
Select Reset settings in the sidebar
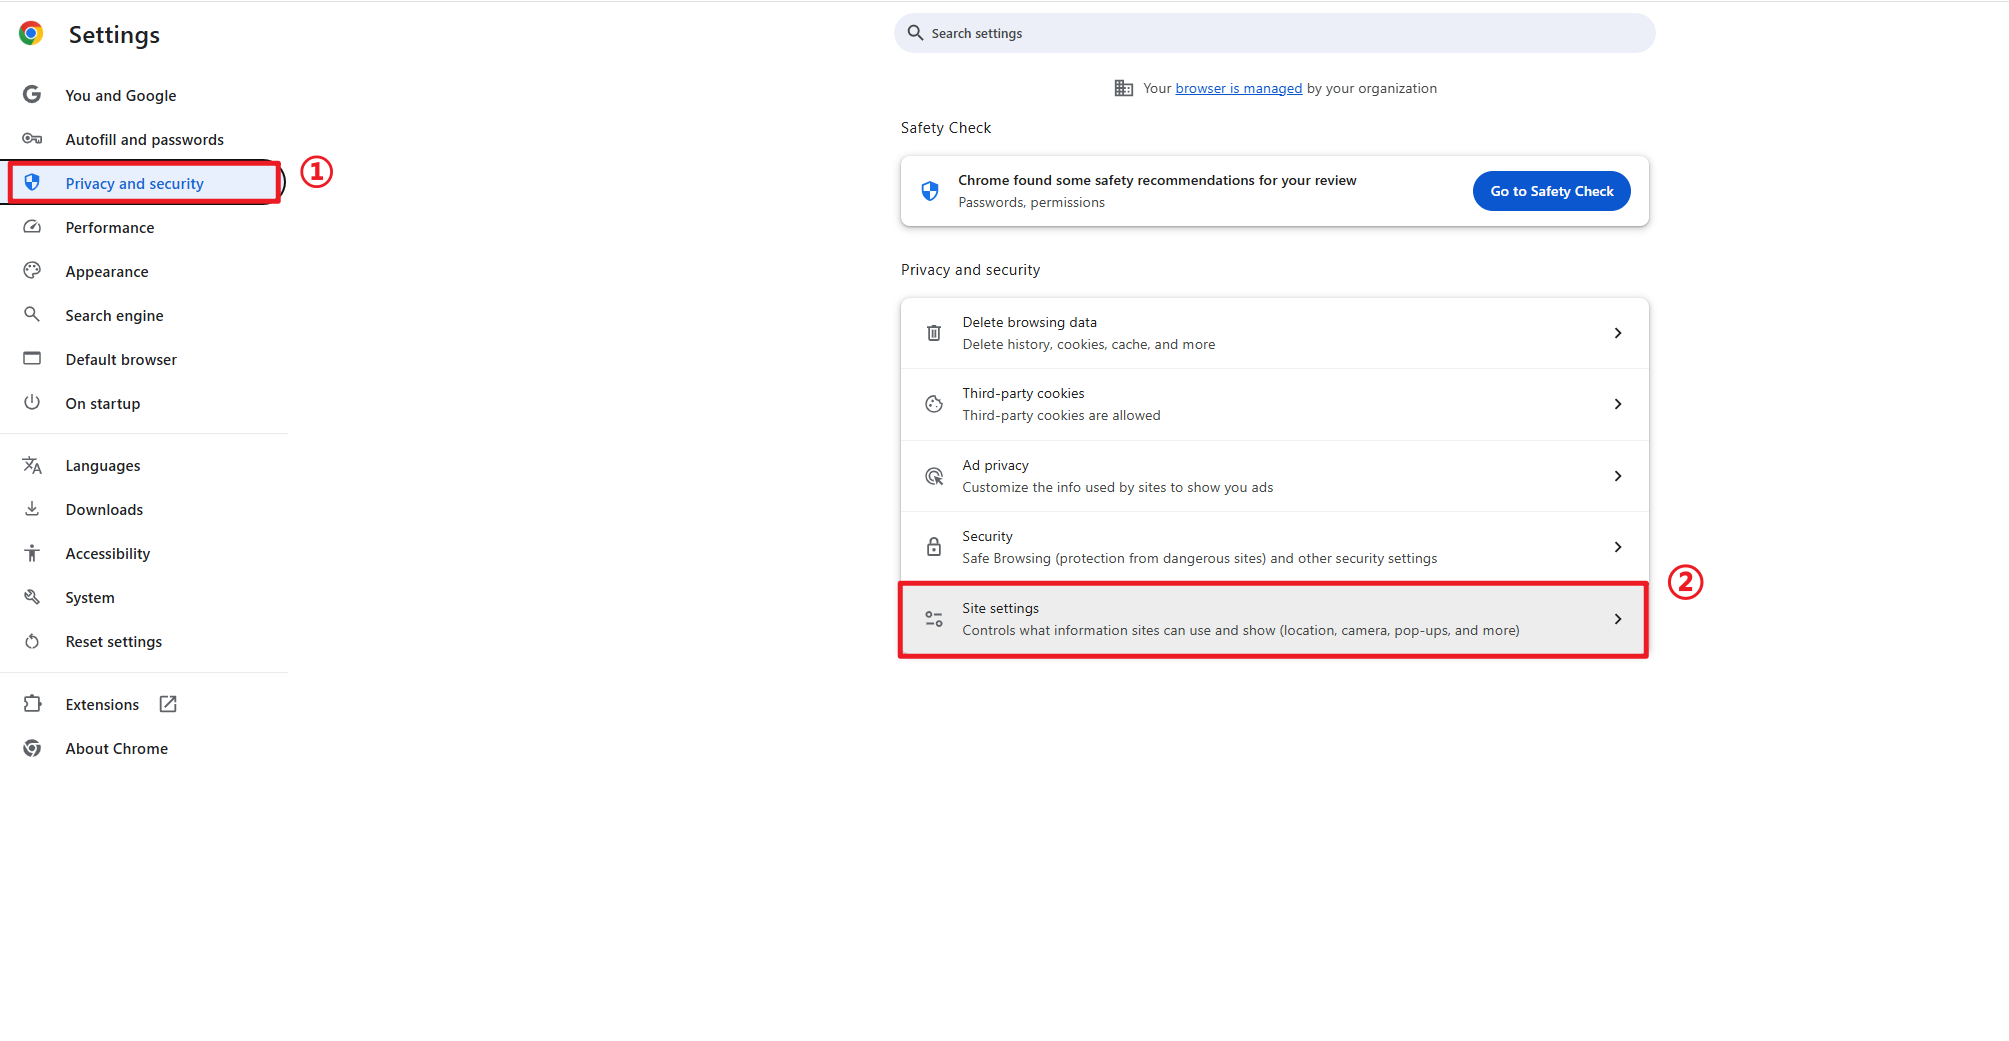click(113, 641)
